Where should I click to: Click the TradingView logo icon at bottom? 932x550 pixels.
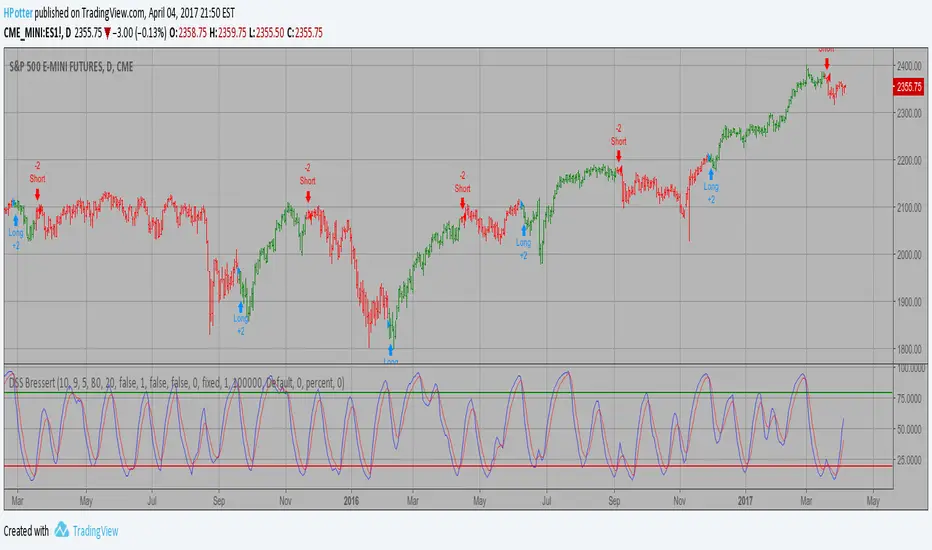[61, 530]
